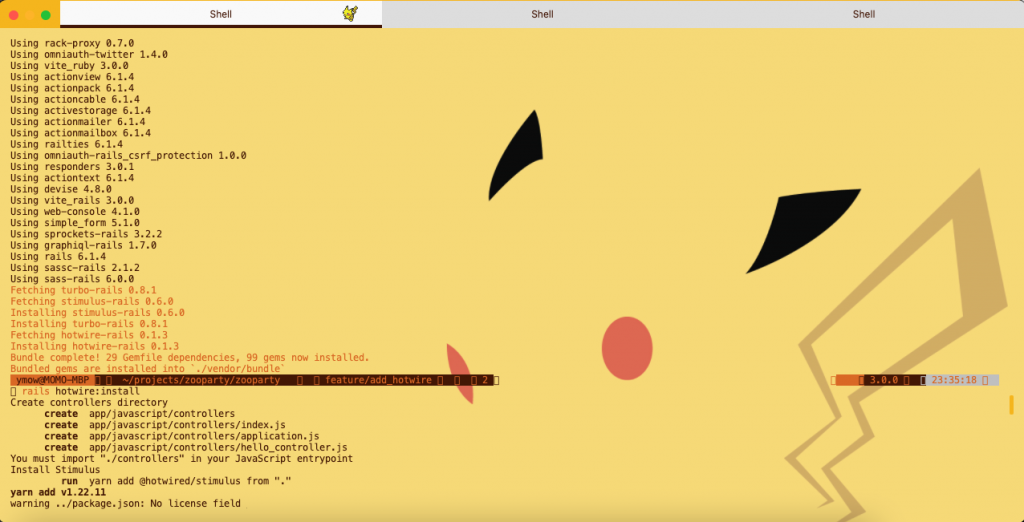Click 'Using rails 6.1.4' line
The image size is (1024, 522).
(x=58, y=256)
